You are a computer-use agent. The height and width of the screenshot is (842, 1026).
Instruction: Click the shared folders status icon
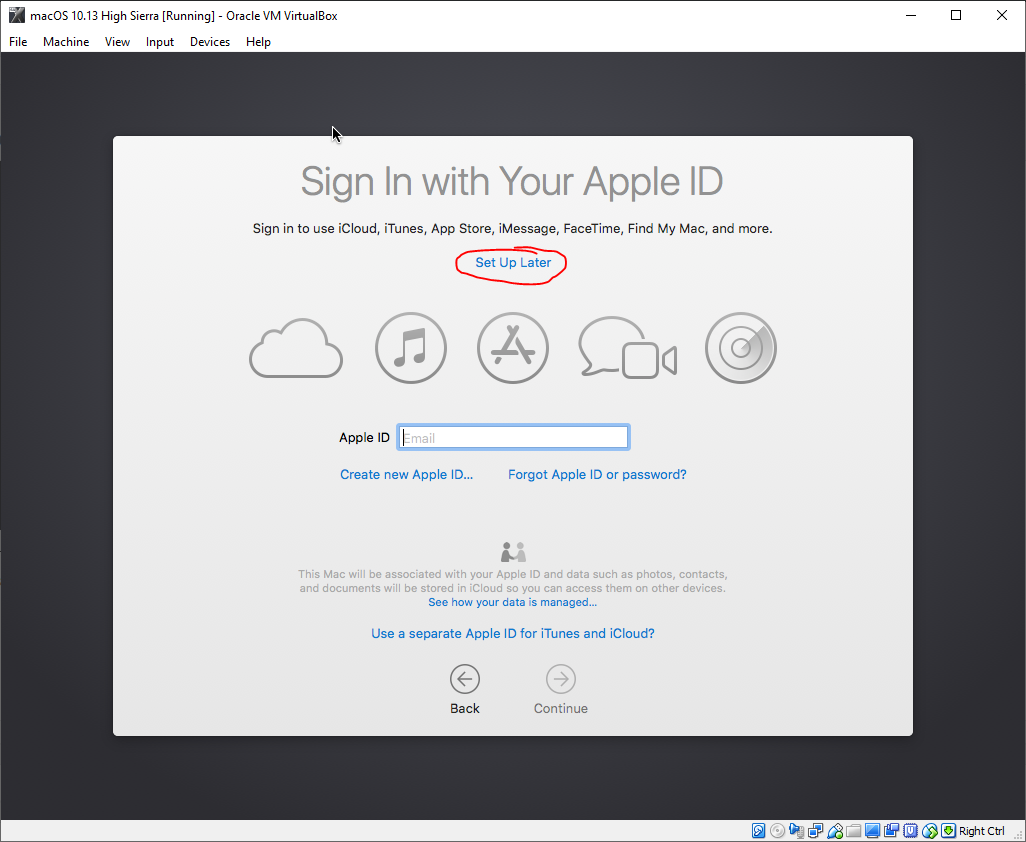853,830
